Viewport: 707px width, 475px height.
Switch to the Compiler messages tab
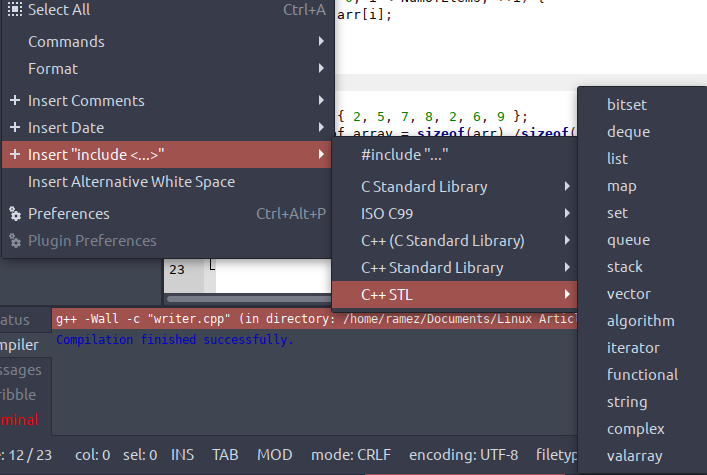click(20, 345)
